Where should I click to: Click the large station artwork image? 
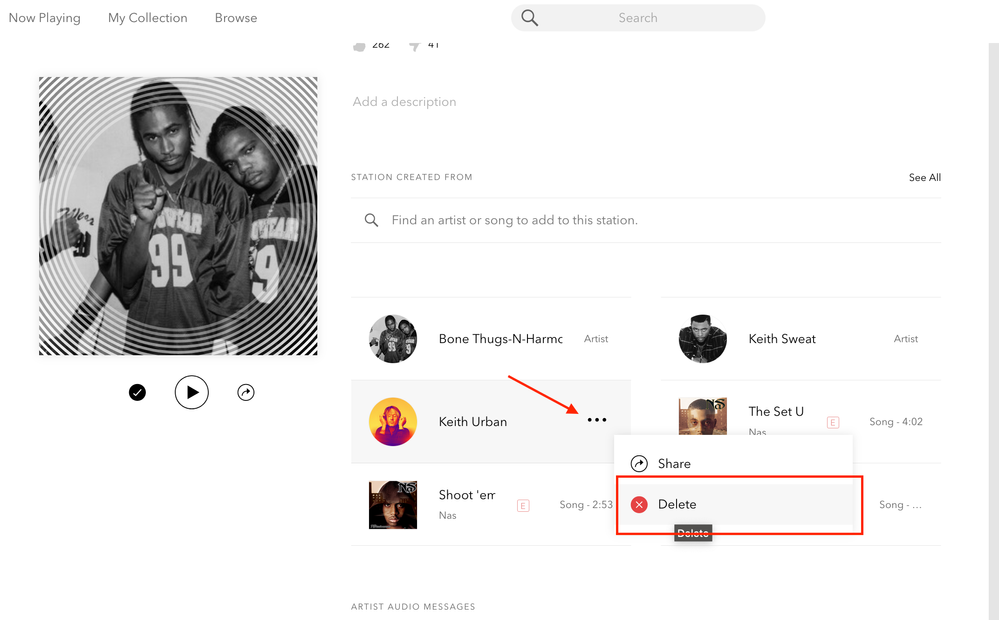pos(178,216)
